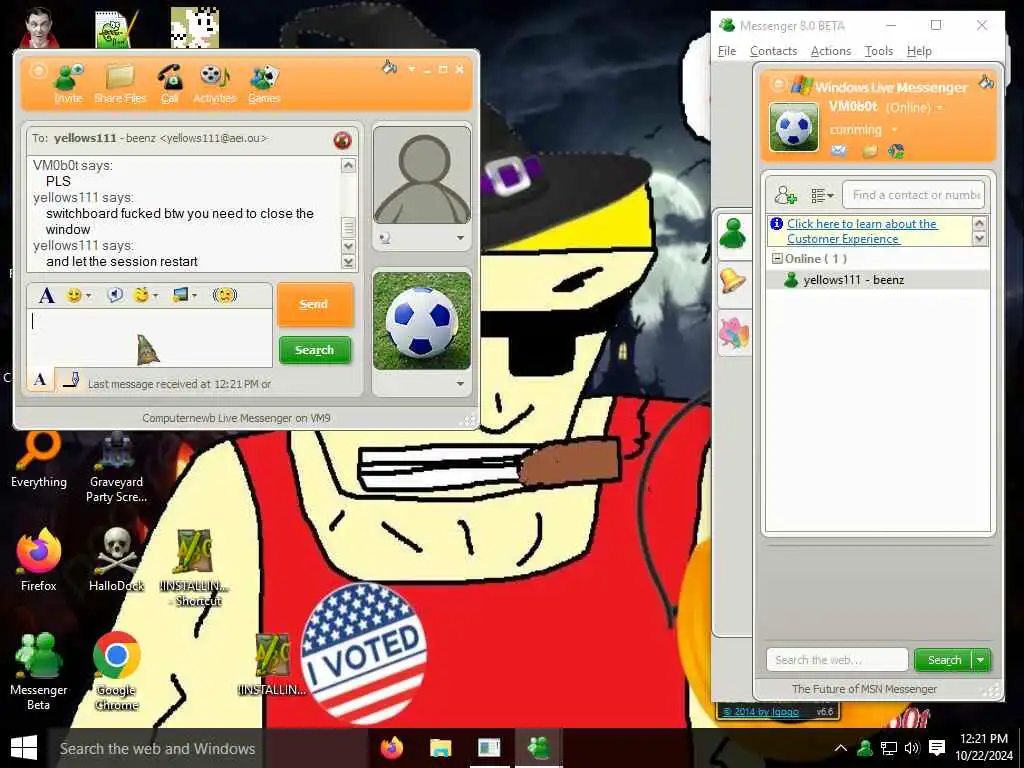Click yellows111's gray avatar picture
Viewport: 1024px width, 768px height.
coord(422,176)
